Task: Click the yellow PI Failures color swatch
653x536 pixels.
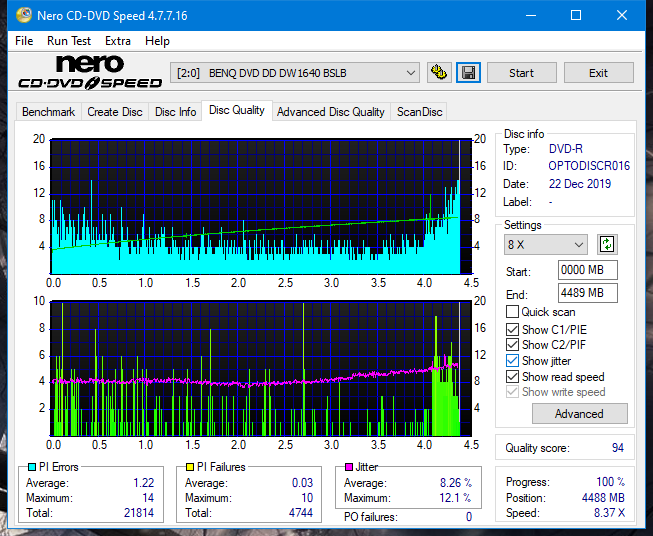Action: click(190, 467)
